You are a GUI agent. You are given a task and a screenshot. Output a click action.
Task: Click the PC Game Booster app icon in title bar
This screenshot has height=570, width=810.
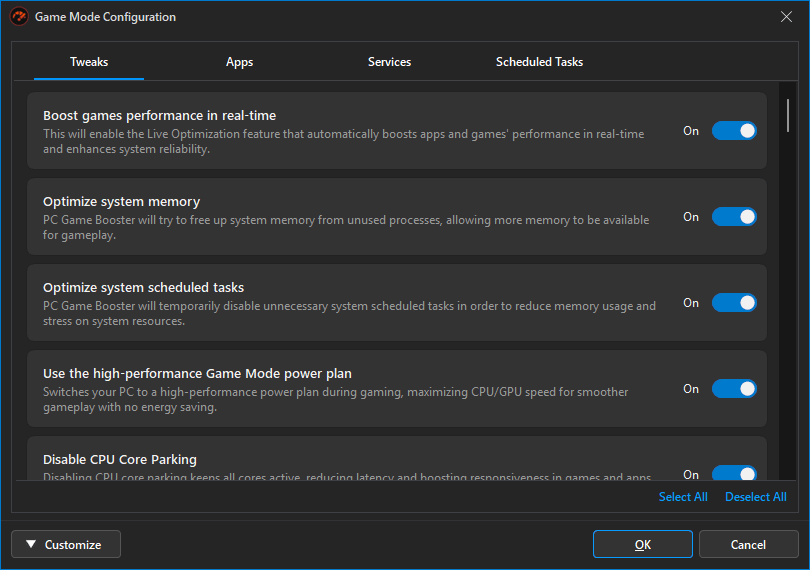tap(19, 17)
